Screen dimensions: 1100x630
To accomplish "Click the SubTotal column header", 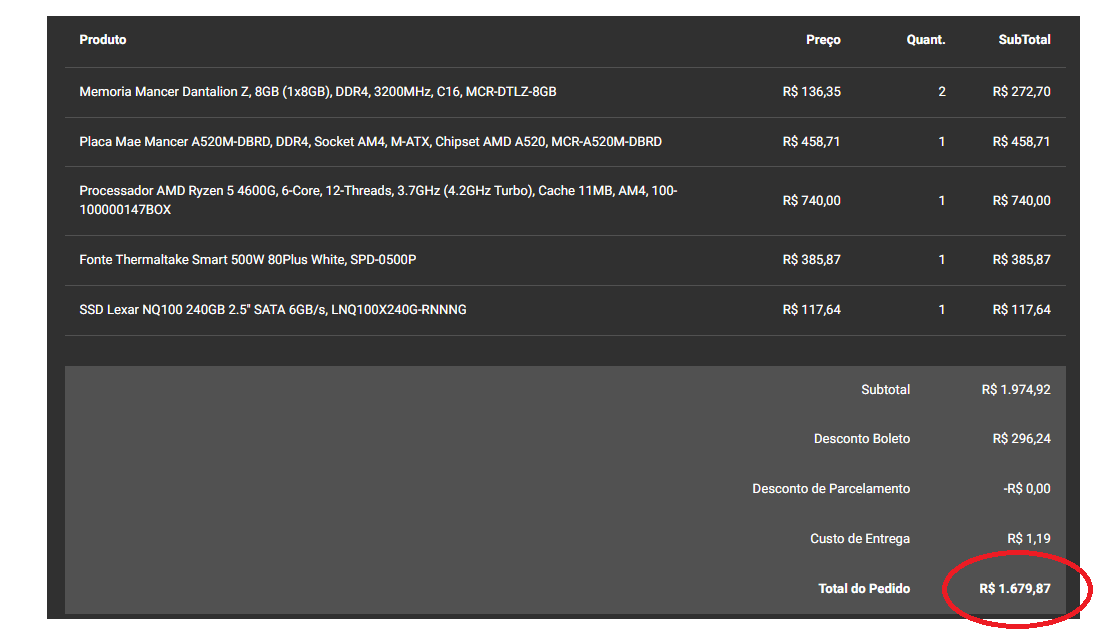I will [x=1024, y=40].
